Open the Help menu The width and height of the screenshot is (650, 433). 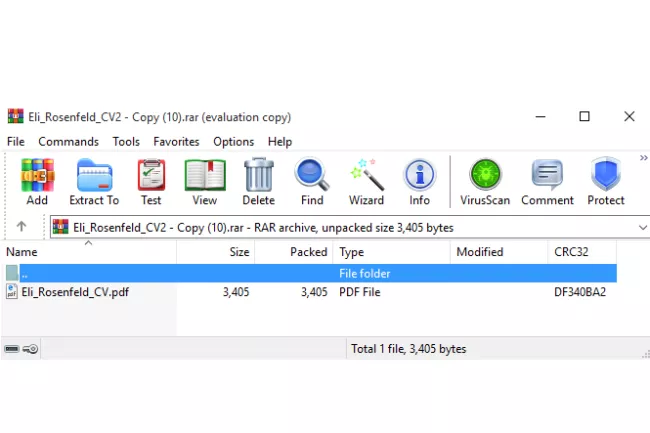click(x=280, y=142)
